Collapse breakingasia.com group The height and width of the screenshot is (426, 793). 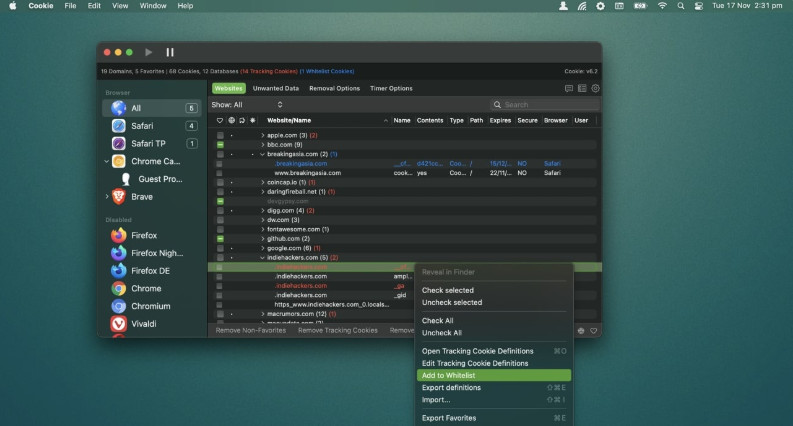click(262, 154)
